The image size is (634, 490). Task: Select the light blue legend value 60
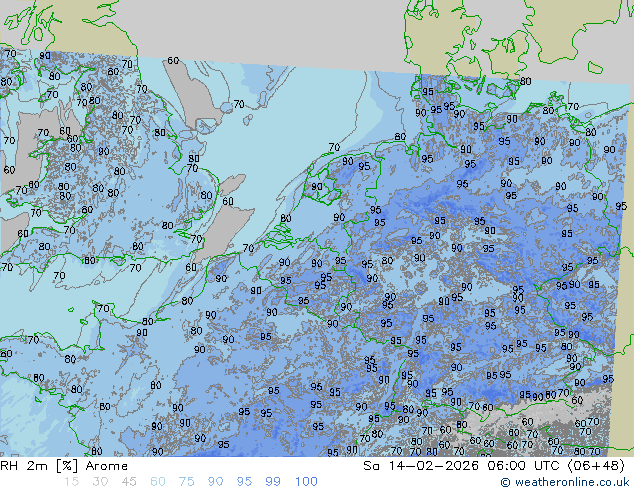coord(158,482)
